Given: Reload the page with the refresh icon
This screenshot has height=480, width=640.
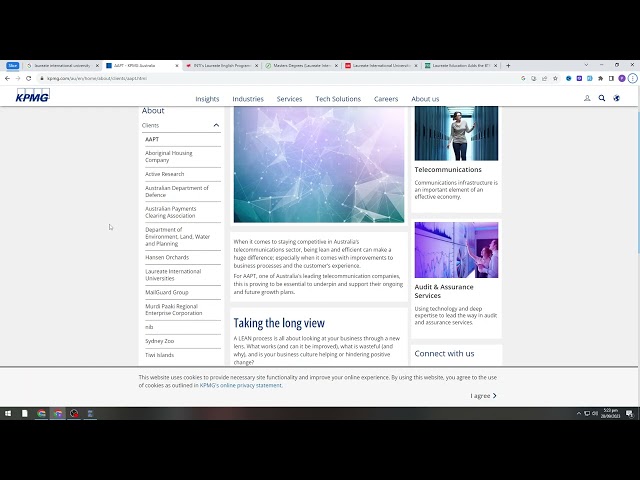Looking at the screenshot, I should click(29, 78).
